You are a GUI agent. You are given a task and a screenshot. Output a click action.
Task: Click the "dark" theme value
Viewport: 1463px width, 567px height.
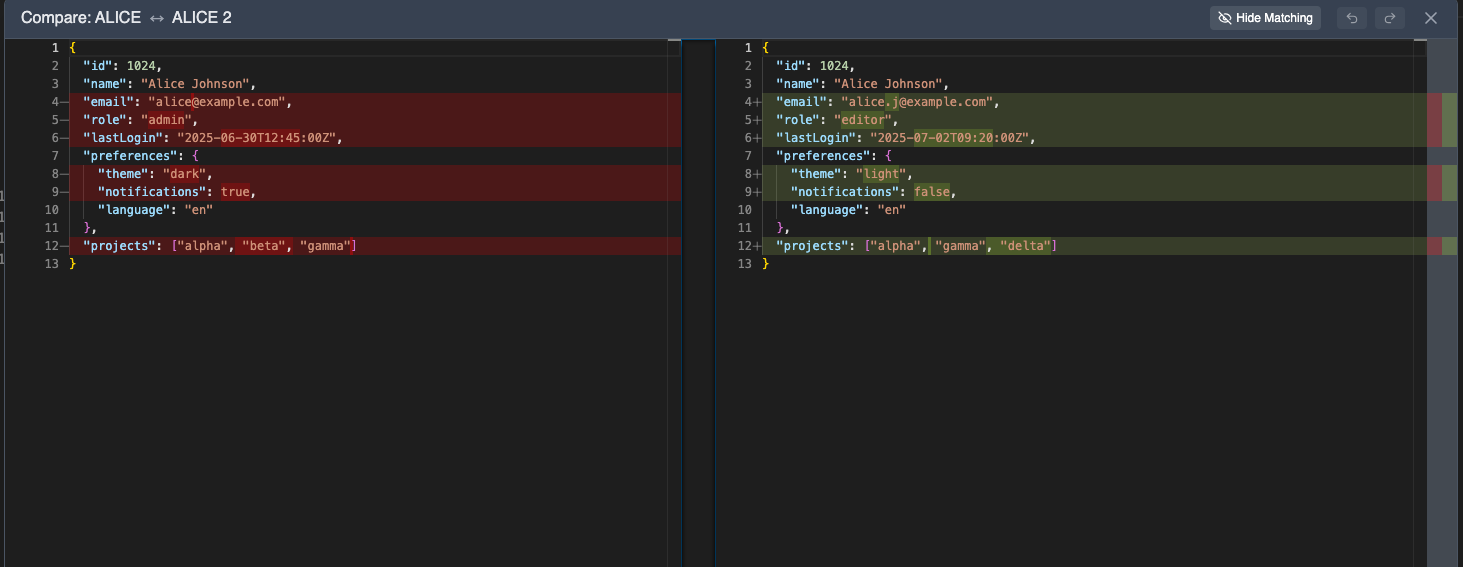click(186, 174)
